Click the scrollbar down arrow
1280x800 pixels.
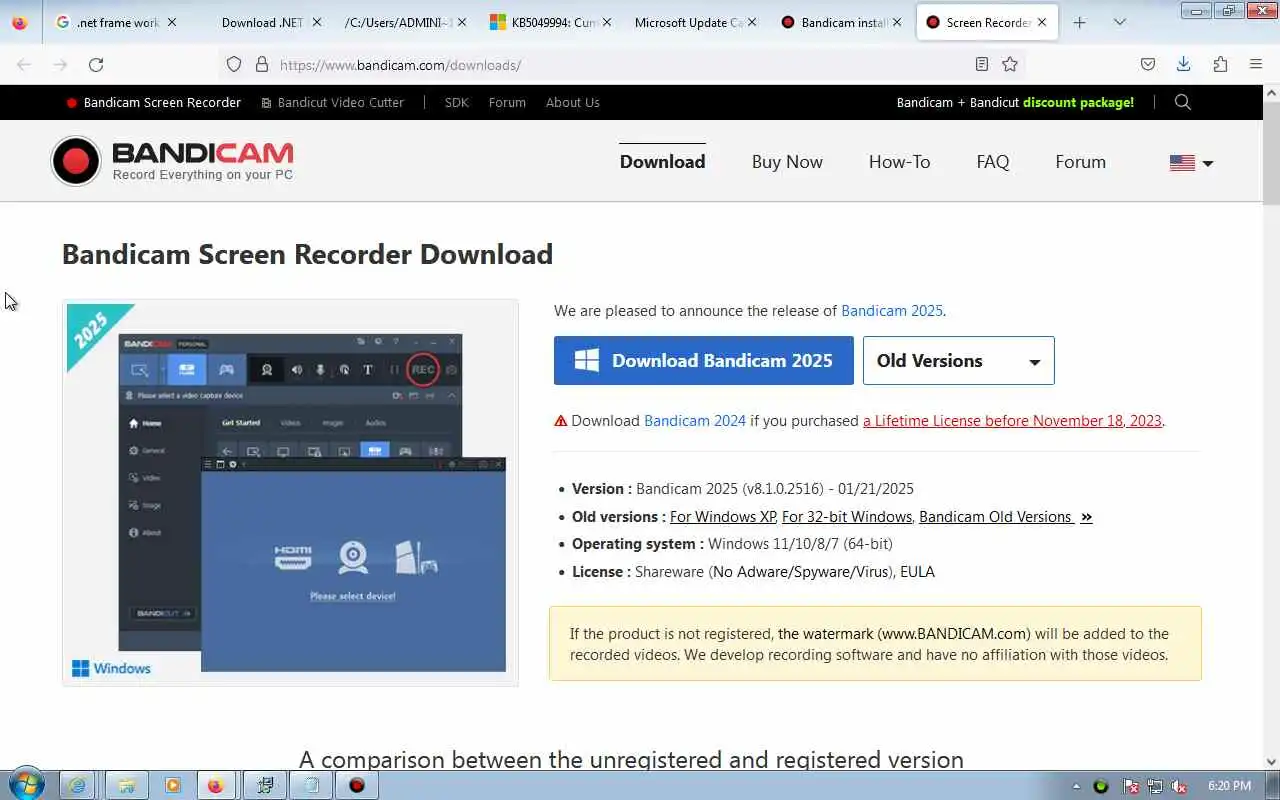pyautogui.click(x=1271, y=762)
